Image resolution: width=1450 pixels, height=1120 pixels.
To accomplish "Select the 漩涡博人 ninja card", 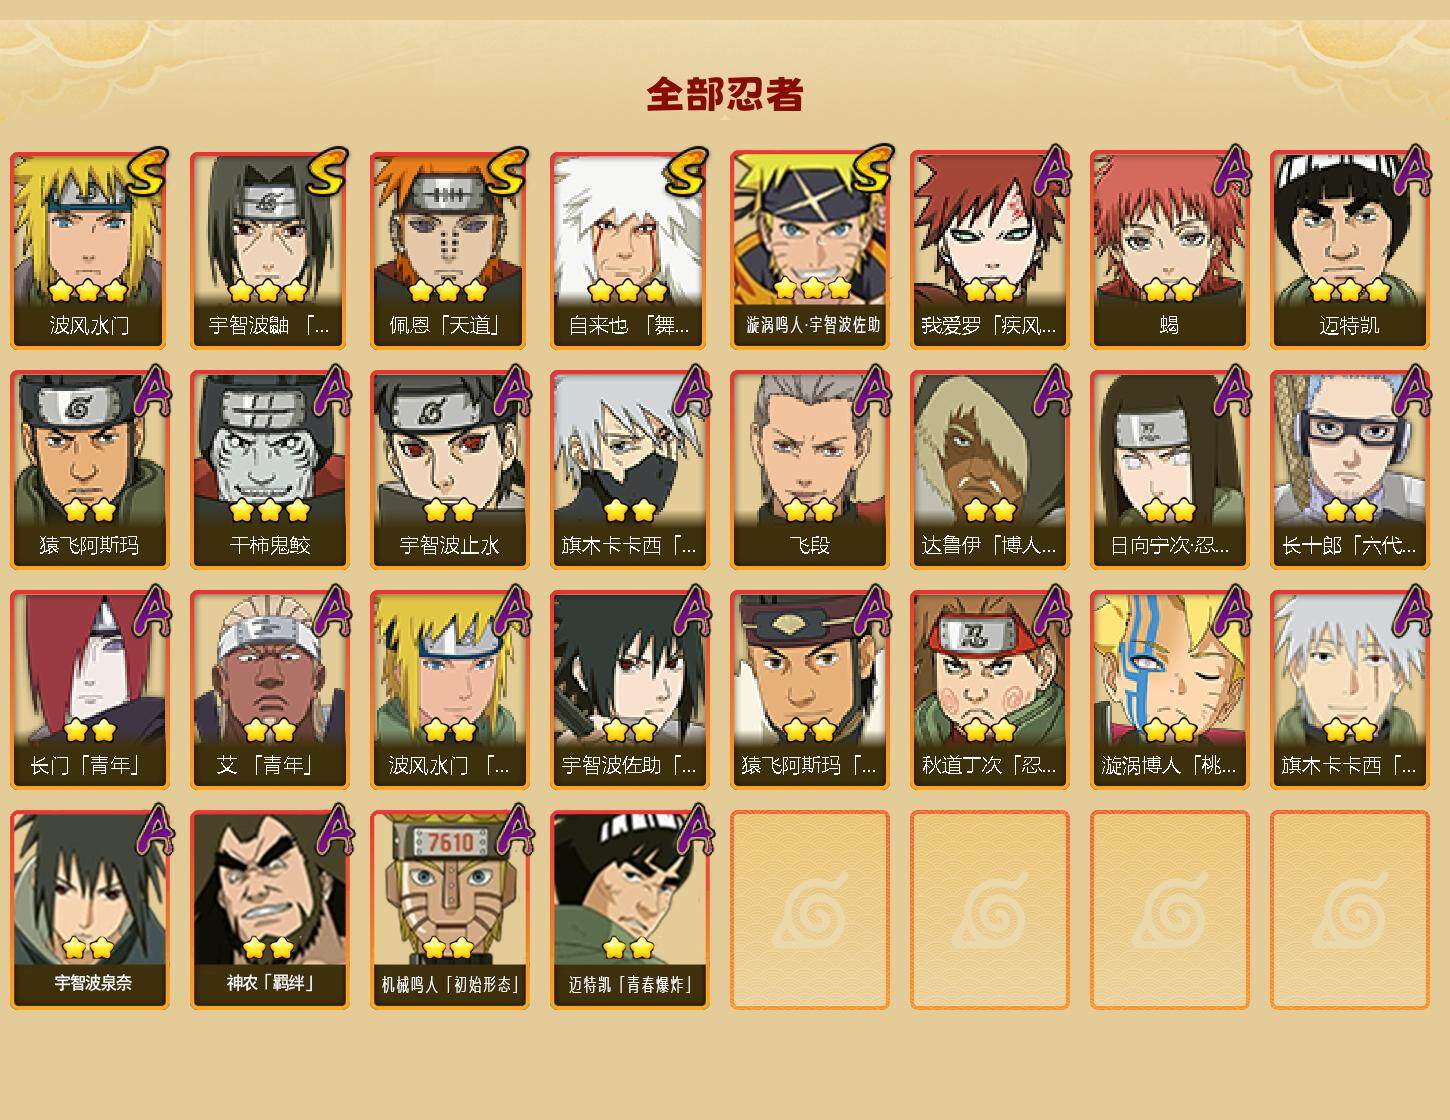I will tap(1170, 690).
